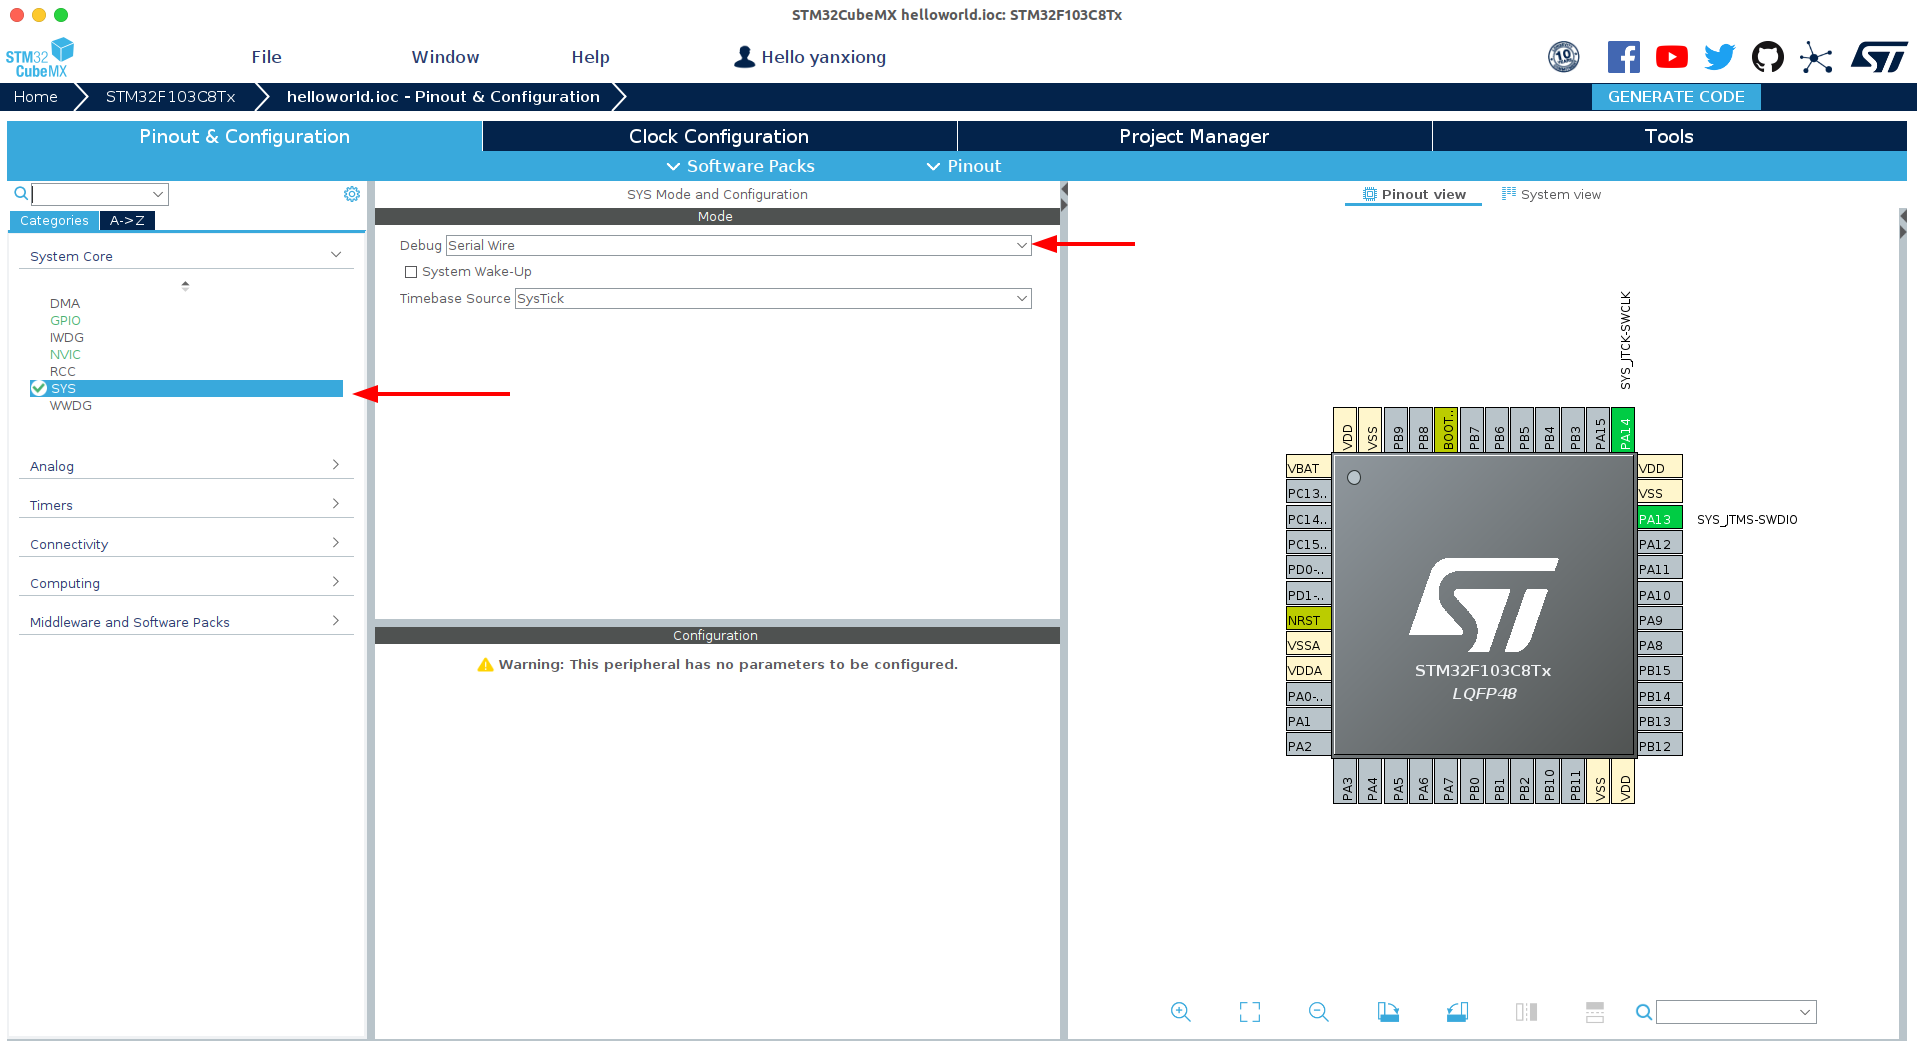The width and height of the screenshot is (1917, 1051).
Task: Zoom in on the chip pinout
Action: pyautogui.click(x=1180, y=1012)
